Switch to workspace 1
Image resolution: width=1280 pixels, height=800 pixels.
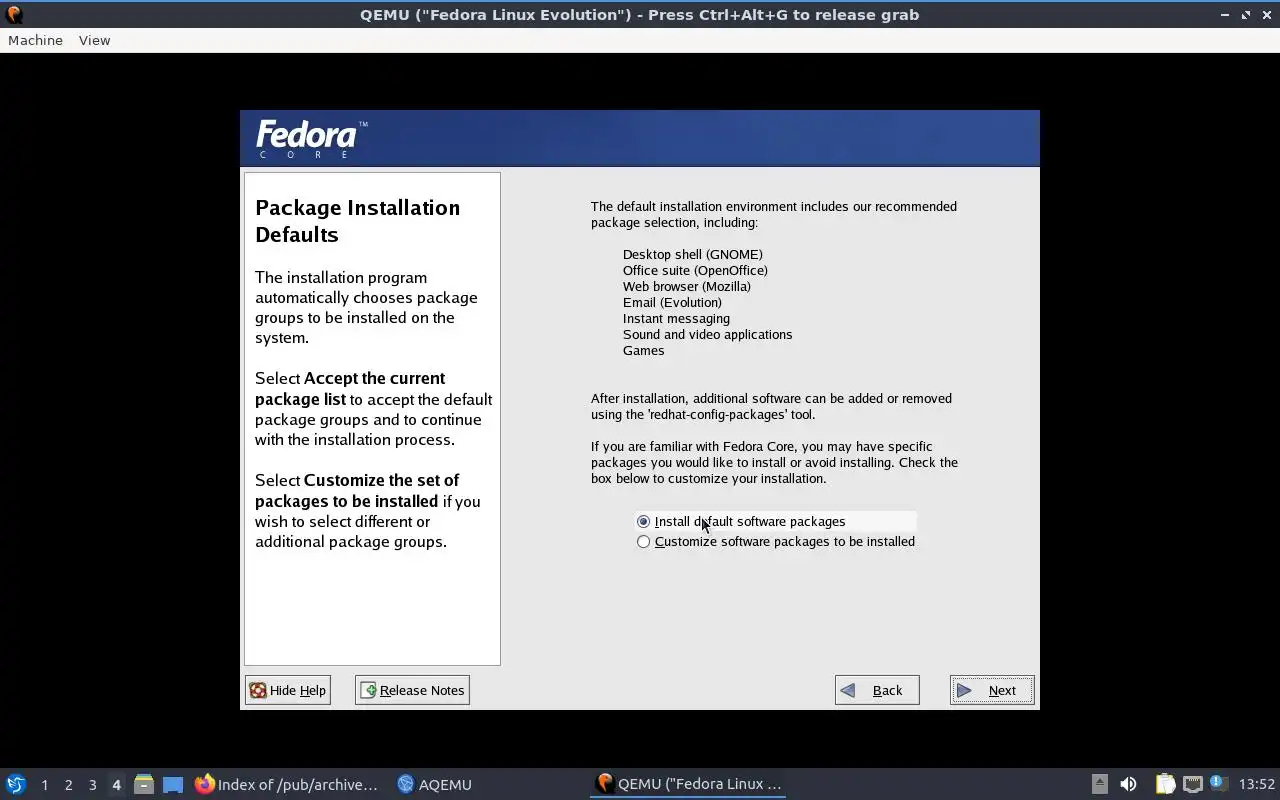coord(44,785)
